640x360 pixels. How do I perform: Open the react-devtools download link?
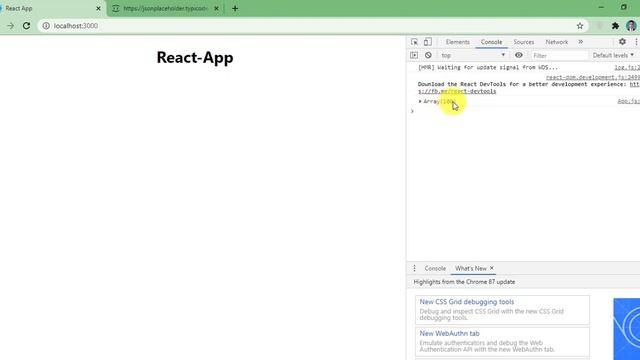(457, 91)
